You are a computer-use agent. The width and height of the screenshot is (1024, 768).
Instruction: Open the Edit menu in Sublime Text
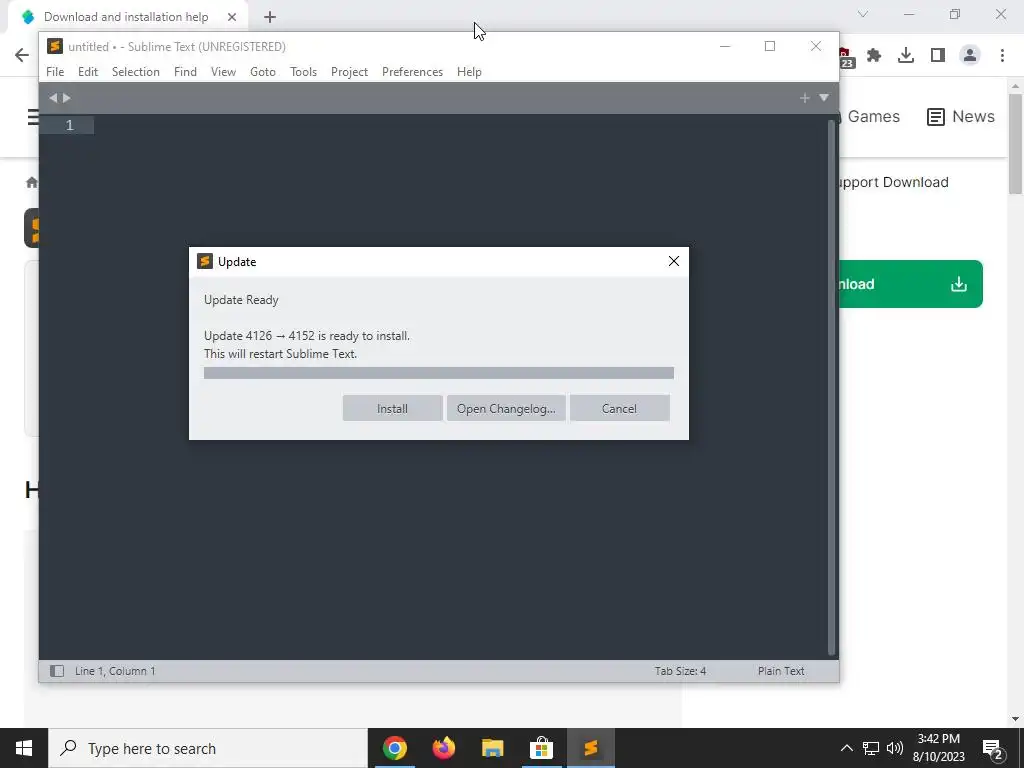pyautogui.click(x=88, y=72)
